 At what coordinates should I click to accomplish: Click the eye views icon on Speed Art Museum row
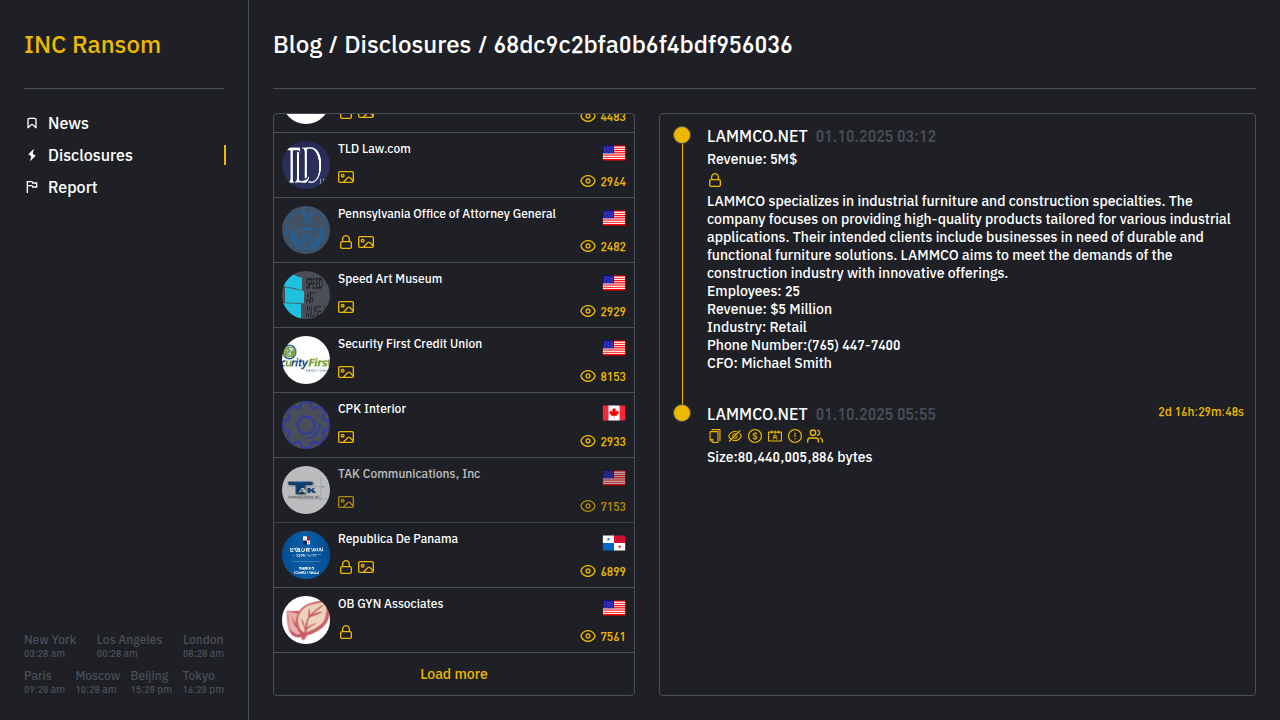click(x=588, y=311)
